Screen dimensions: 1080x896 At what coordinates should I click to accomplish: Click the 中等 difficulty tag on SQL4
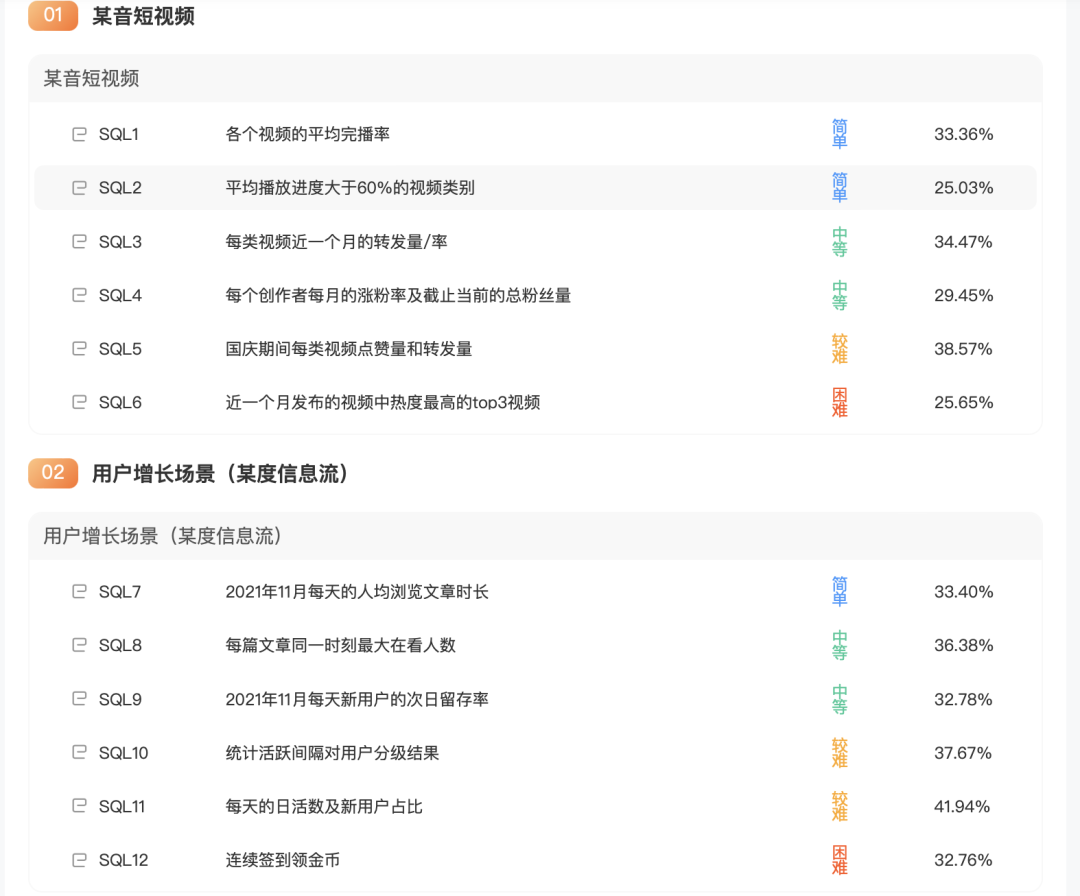pos(840,295)
